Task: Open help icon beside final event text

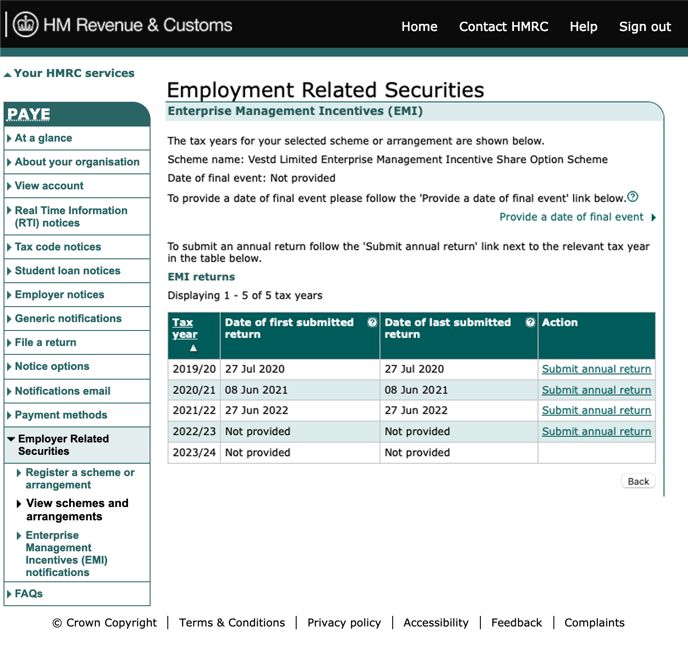Action: tap(632, 197)
